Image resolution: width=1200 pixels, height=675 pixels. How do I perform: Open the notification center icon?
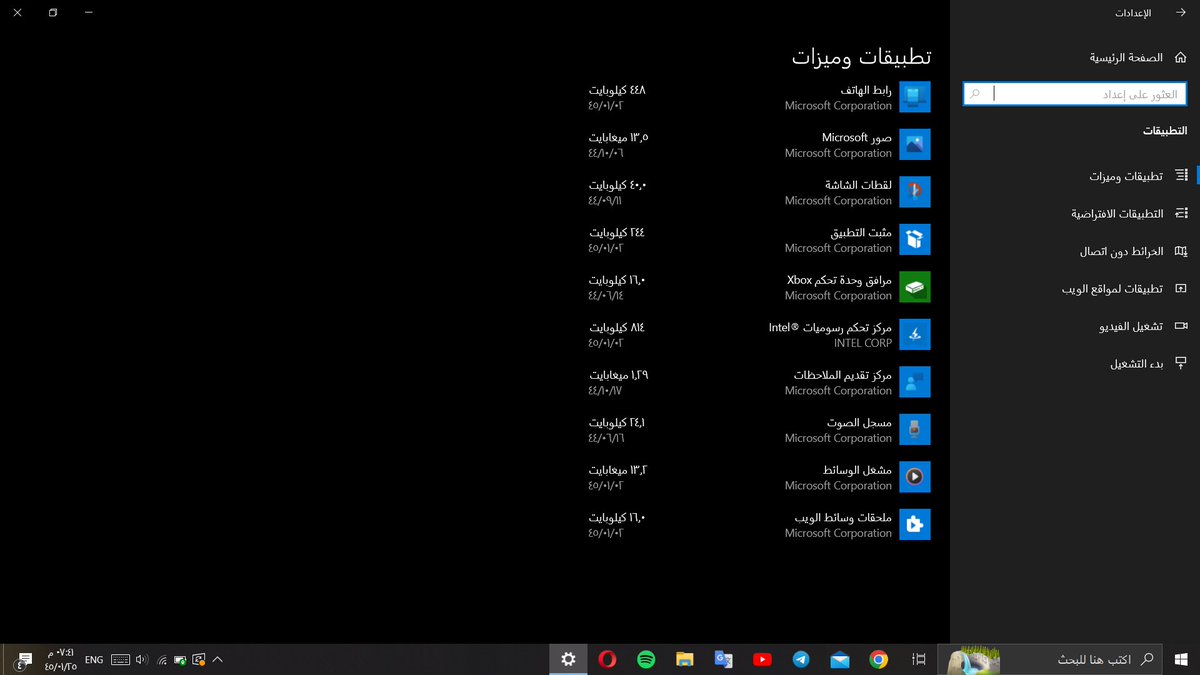pyautogui.click(x=24, y=660)
